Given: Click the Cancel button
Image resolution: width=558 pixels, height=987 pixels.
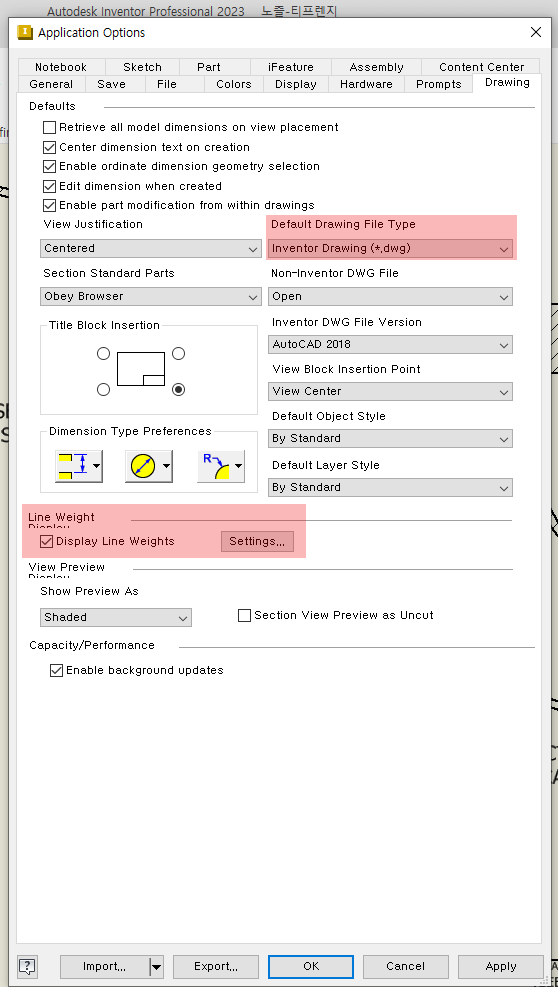Looking at the screenshot, I should point(406,966).
